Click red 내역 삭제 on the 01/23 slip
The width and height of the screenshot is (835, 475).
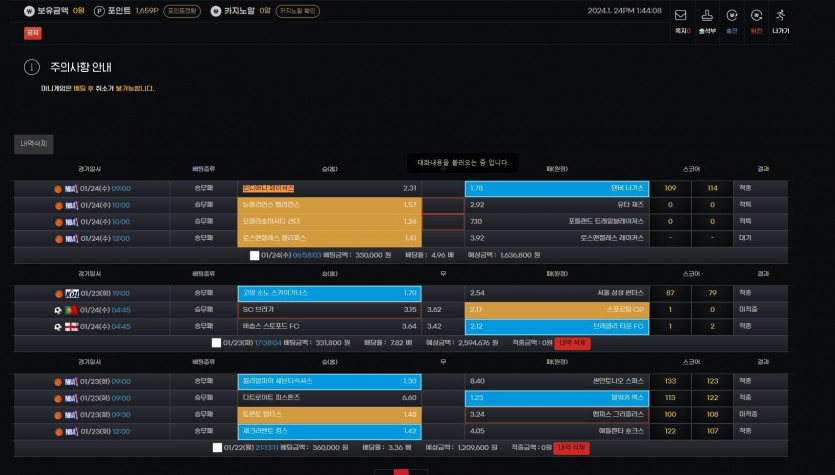(x=572, y=343)
